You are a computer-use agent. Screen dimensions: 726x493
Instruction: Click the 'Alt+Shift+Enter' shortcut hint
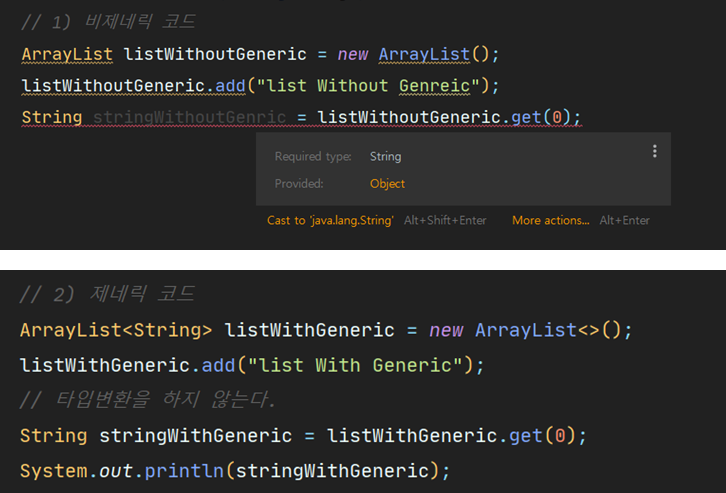445,220
